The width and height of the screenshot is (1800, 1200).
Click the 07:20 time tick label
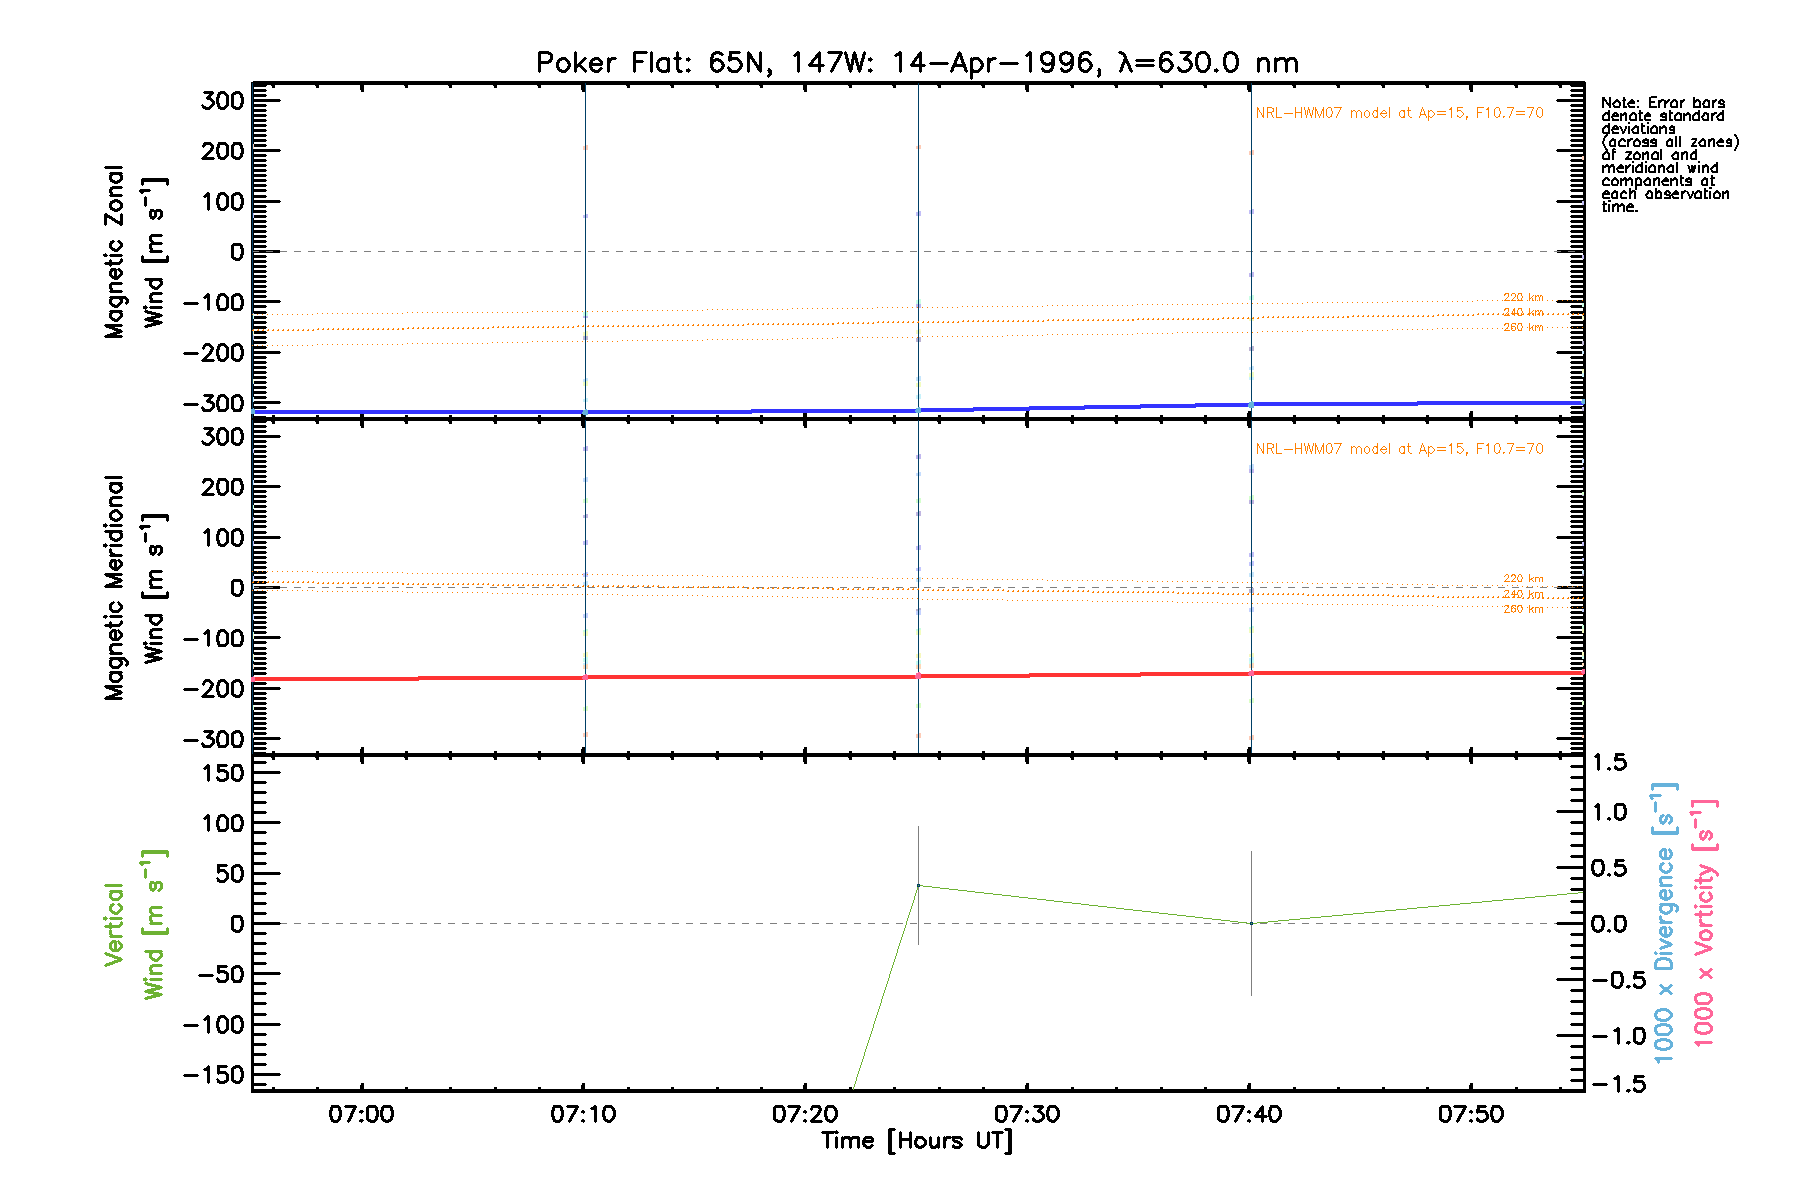[805, 1115]
